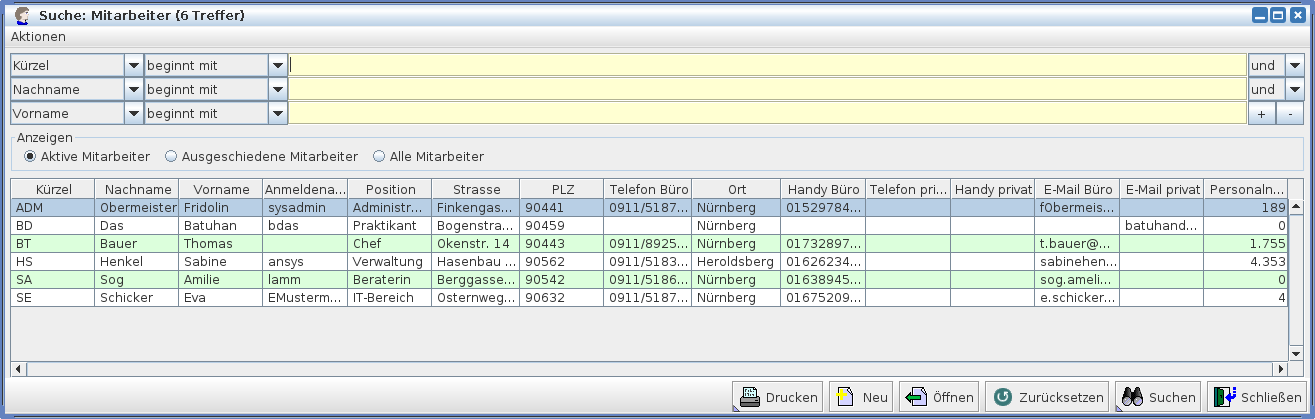Open the Aktionen menu
This screenshot has height=419, width=1315.
click(x=38, y=37)
